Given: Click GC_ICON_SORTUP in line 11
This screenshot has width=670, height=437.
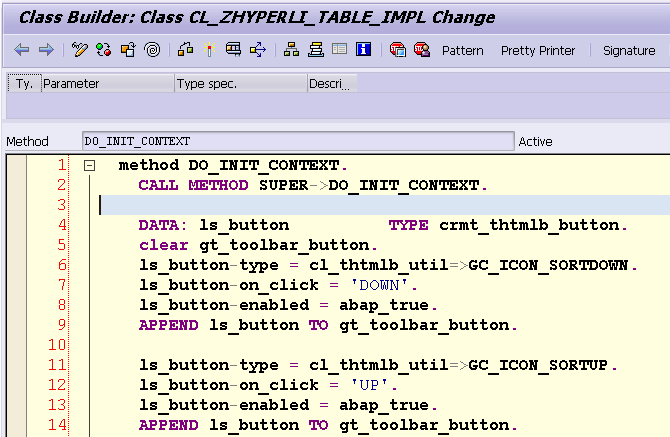Looking at the screenshot, I should pyautogui.click(x=538, y=365).
